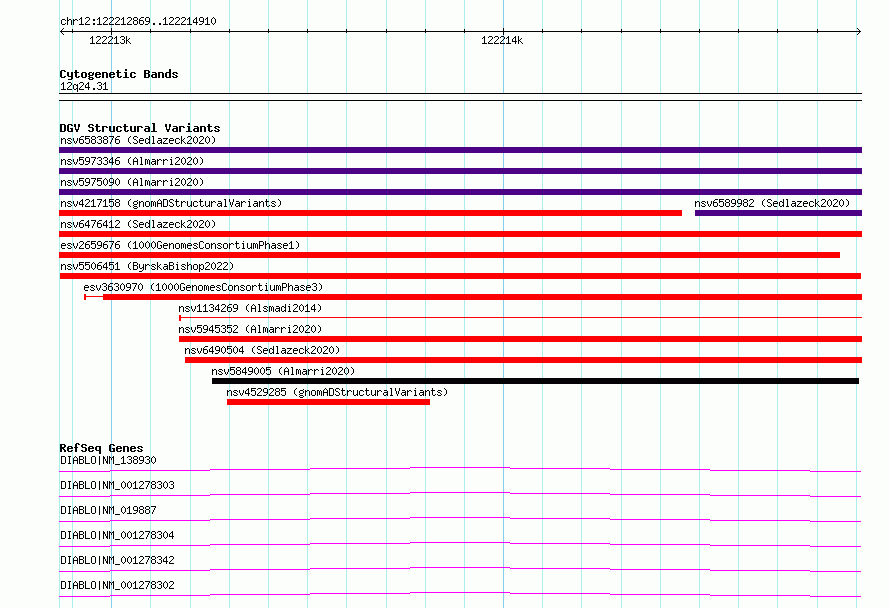Viewport: 890px width, 608px height.
Task: Click nsv4529285 gnomADStructuralVariants label
Action: point(337,392)
